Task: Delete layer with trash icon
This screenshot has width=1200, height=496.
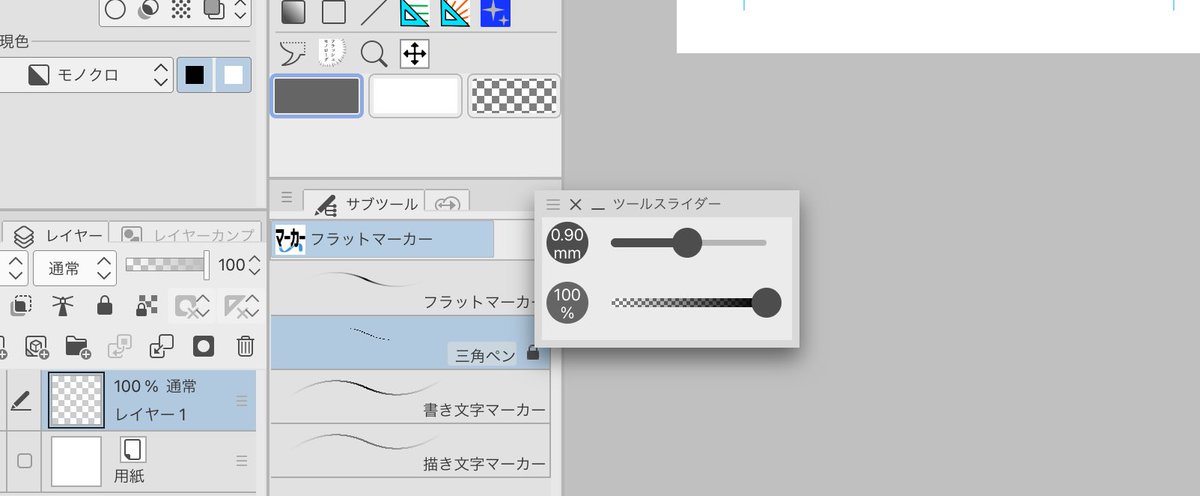Action: (245, 346)
